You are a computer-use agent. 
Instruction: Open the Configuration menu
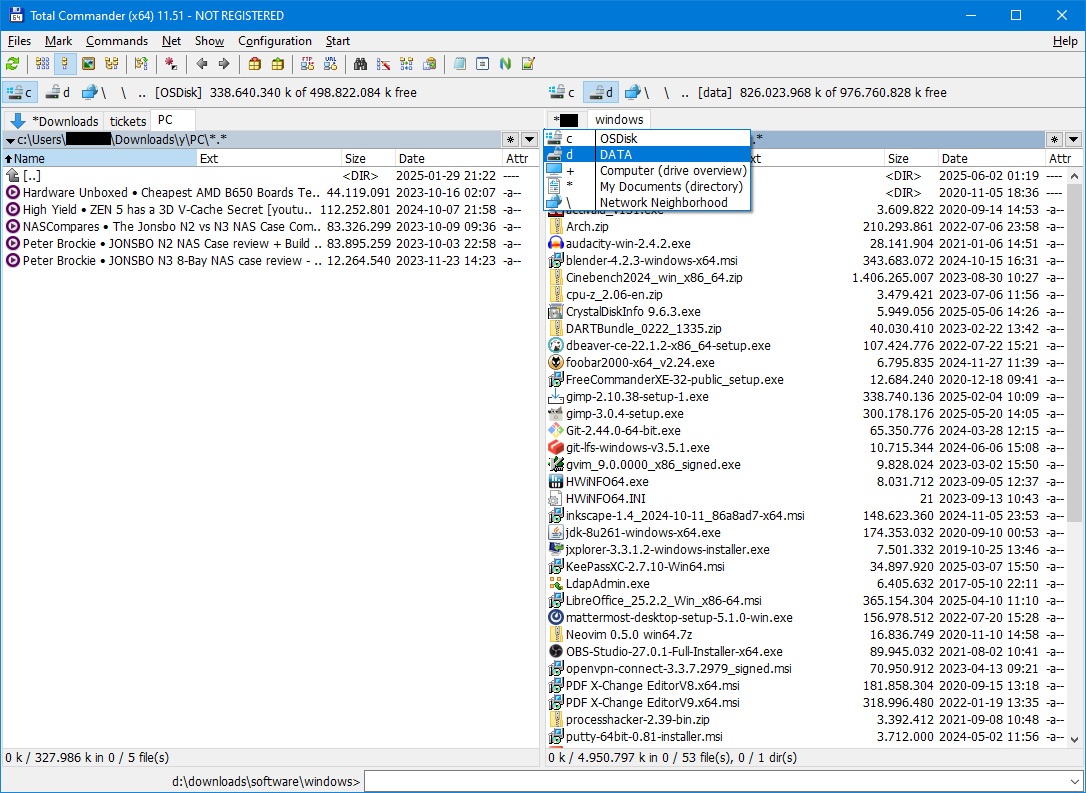coord(275,41)
